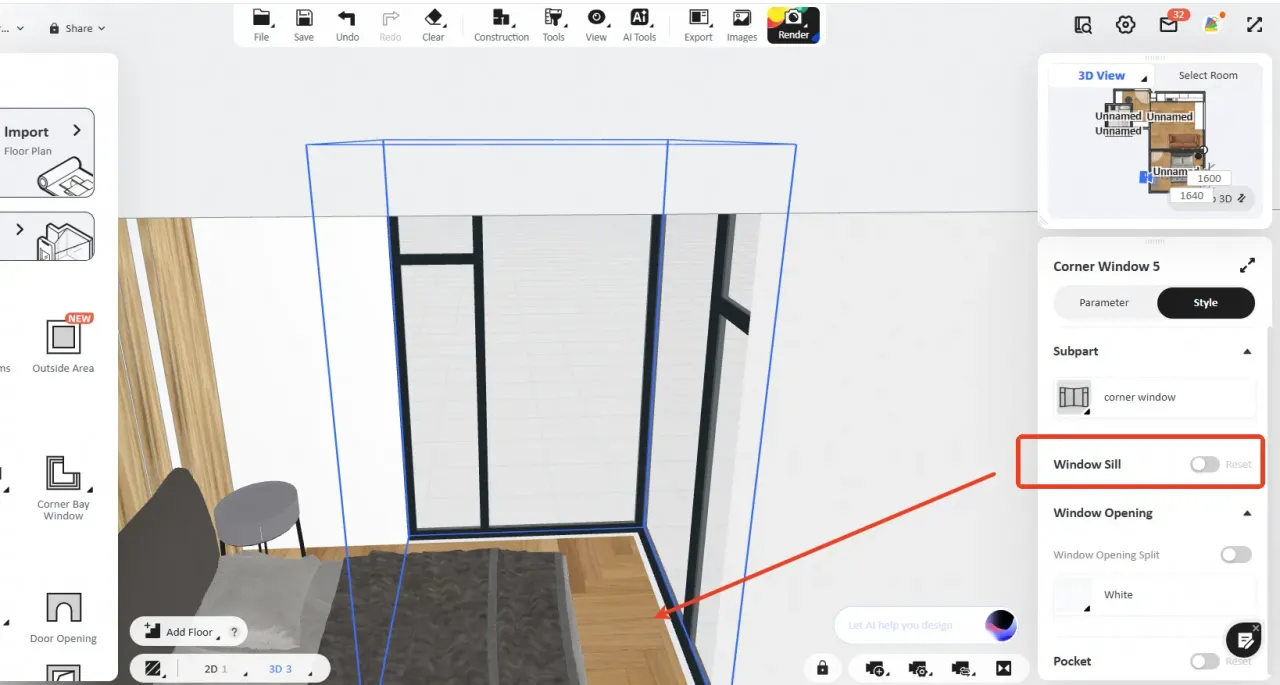The height and width of the screenshot is (685, 1280).
Task: Open the Share dropdown
Action: [77, 29]
